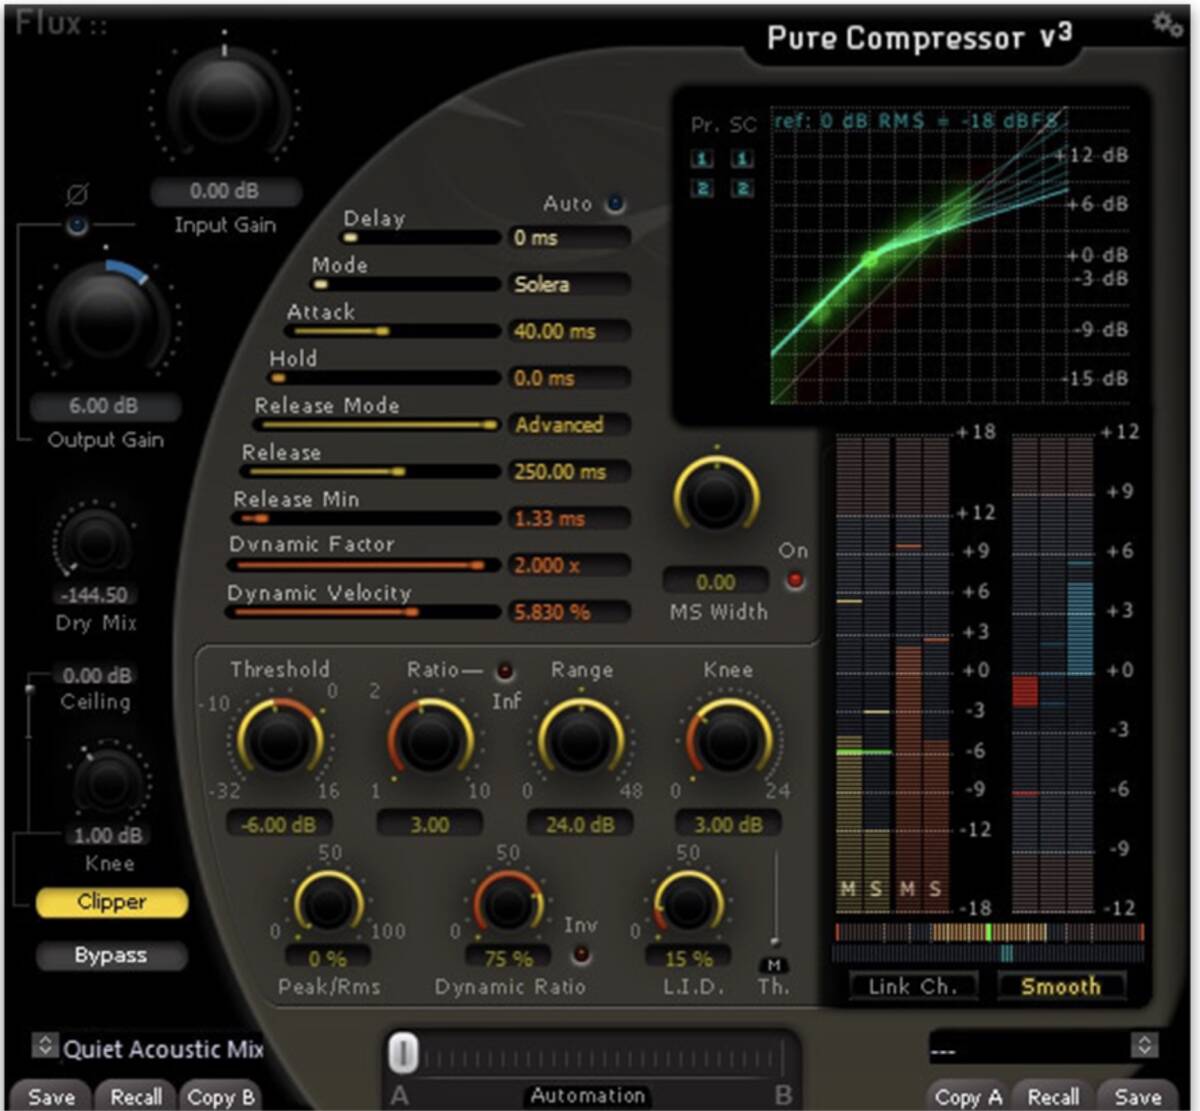
Task: Click the Dynamic Ratio knob
Action: pyautogui.click(x=509, y=905)
